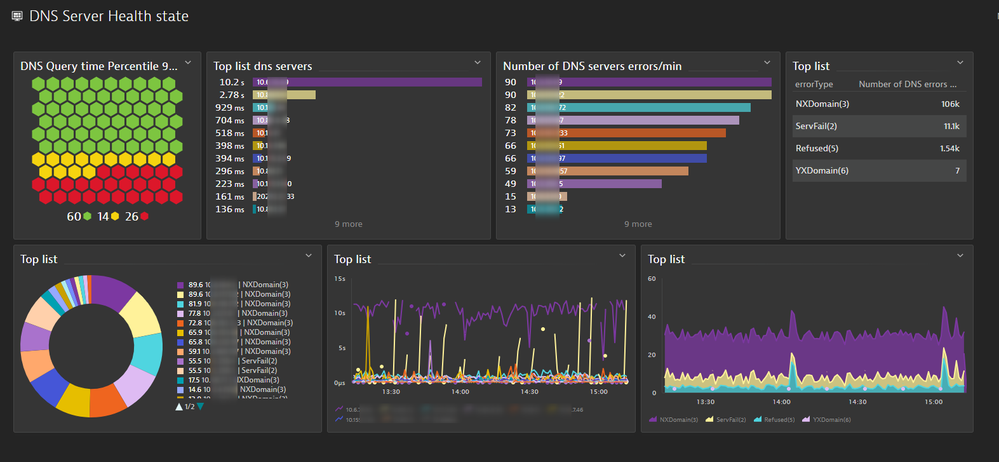
Task: Toggle NXDomain(3) series in area chart legend
Action: click(x=677, y=418)
